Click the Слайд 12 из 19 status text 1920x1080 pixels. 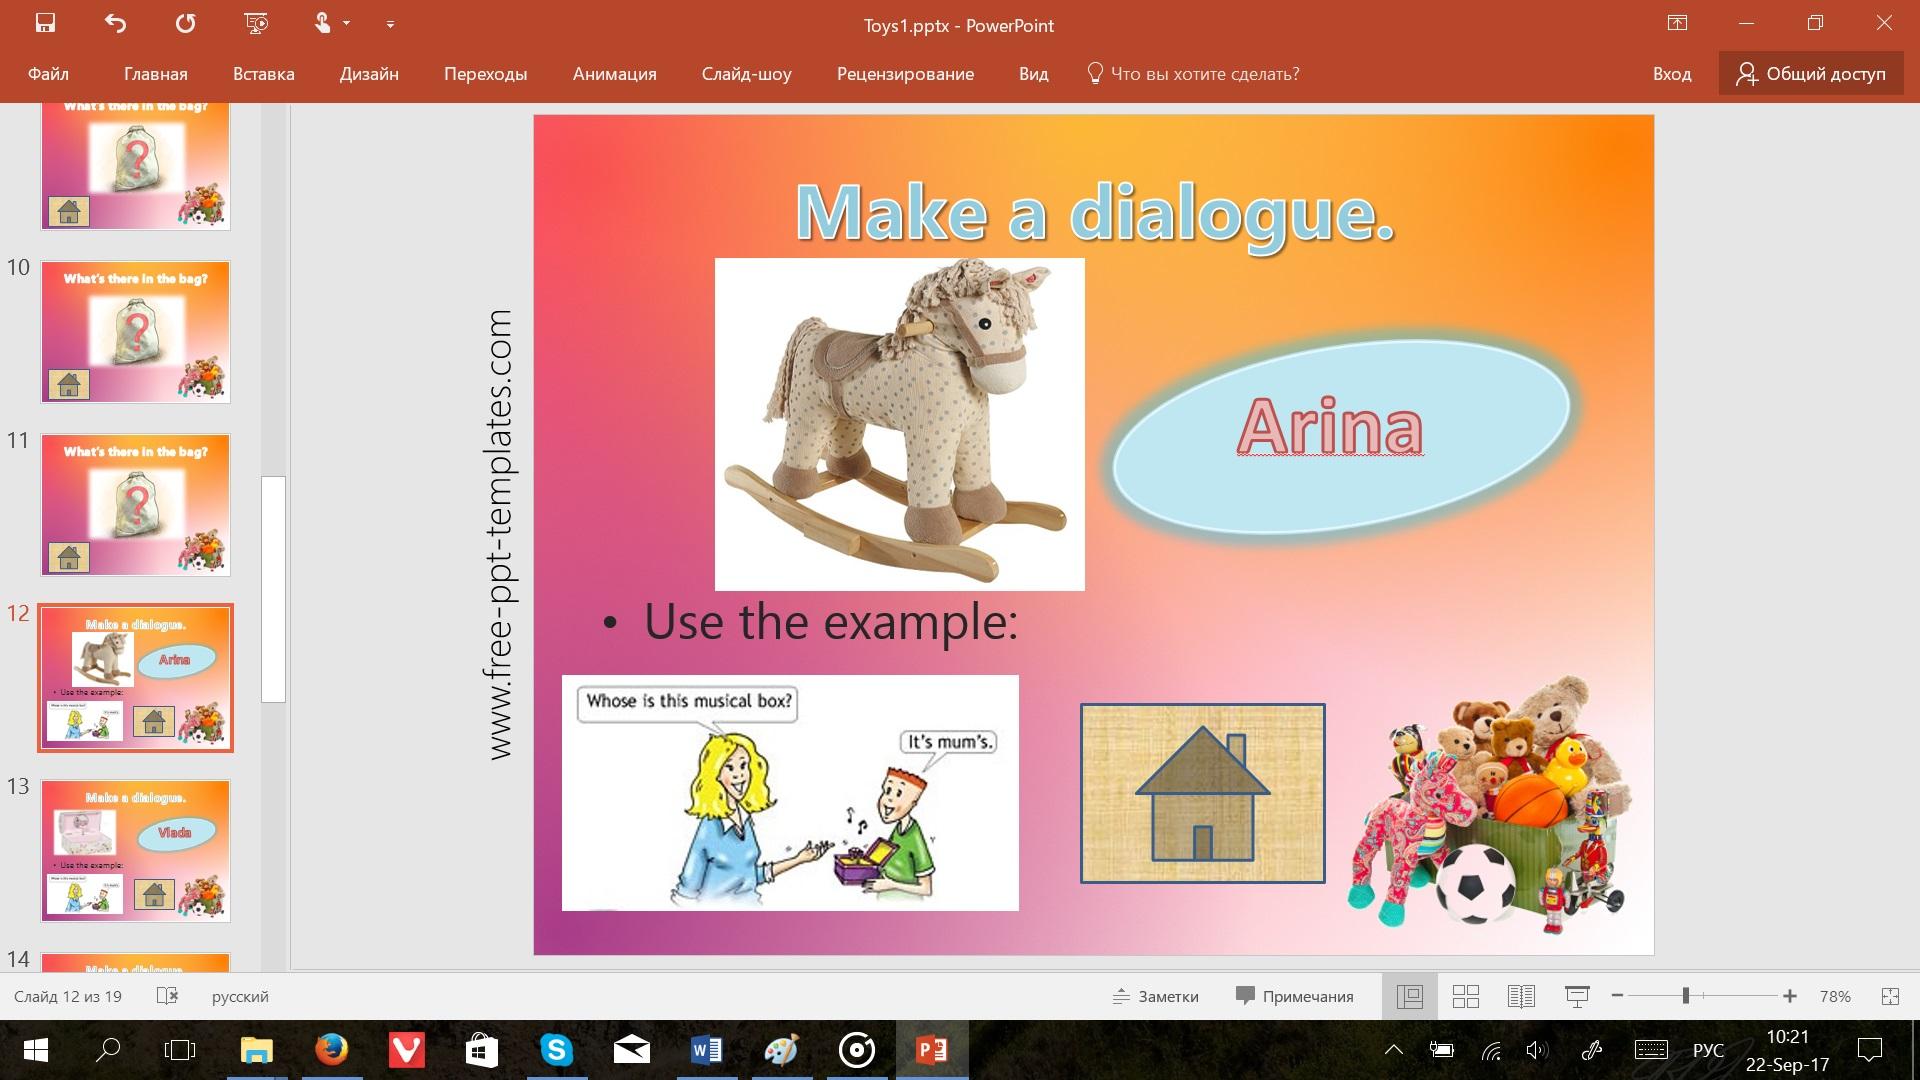coord(68,996)
